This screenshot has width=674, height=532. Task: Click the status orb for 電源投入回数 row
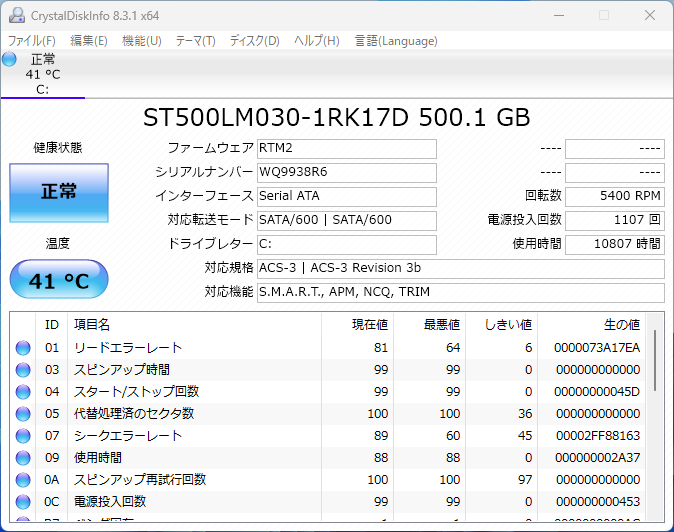(x=23, y=502)
